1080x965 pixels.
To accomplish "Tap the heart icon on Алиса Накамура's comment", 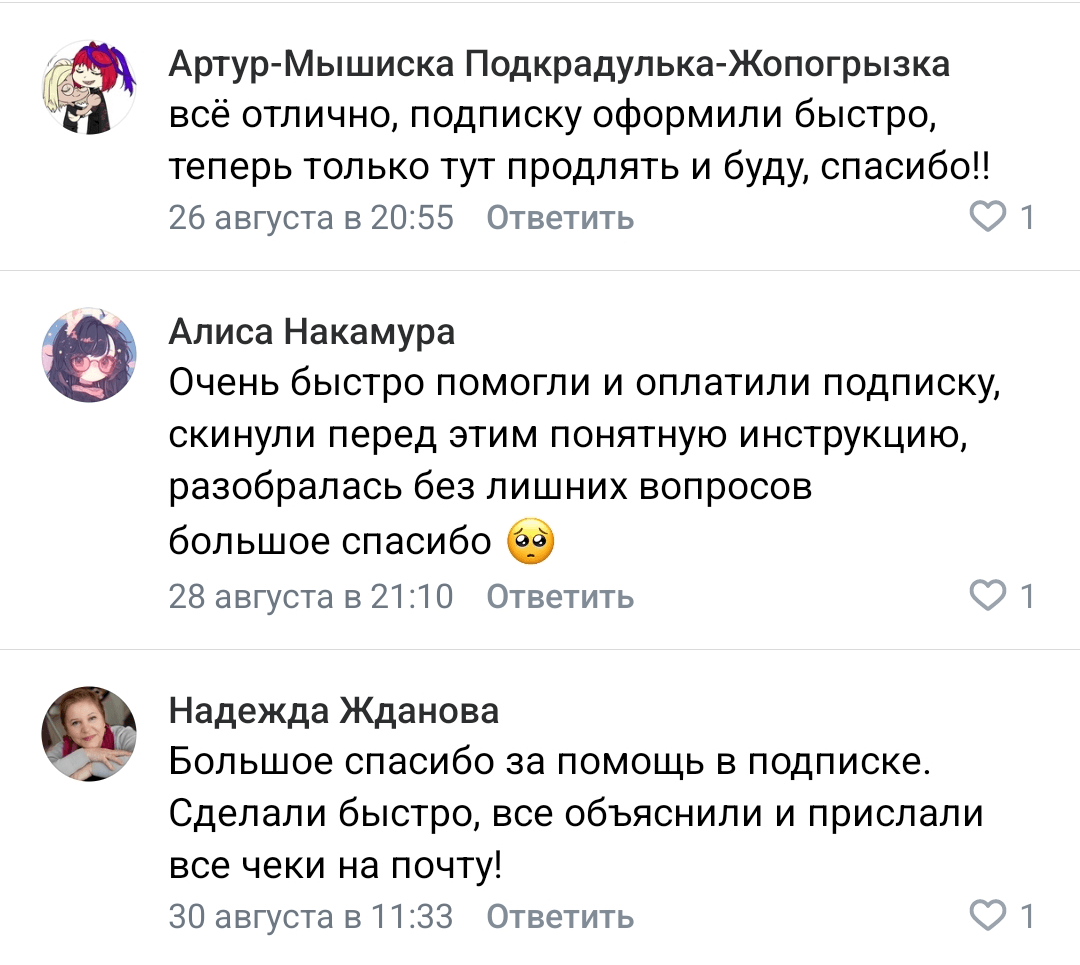I will [989, 596].
